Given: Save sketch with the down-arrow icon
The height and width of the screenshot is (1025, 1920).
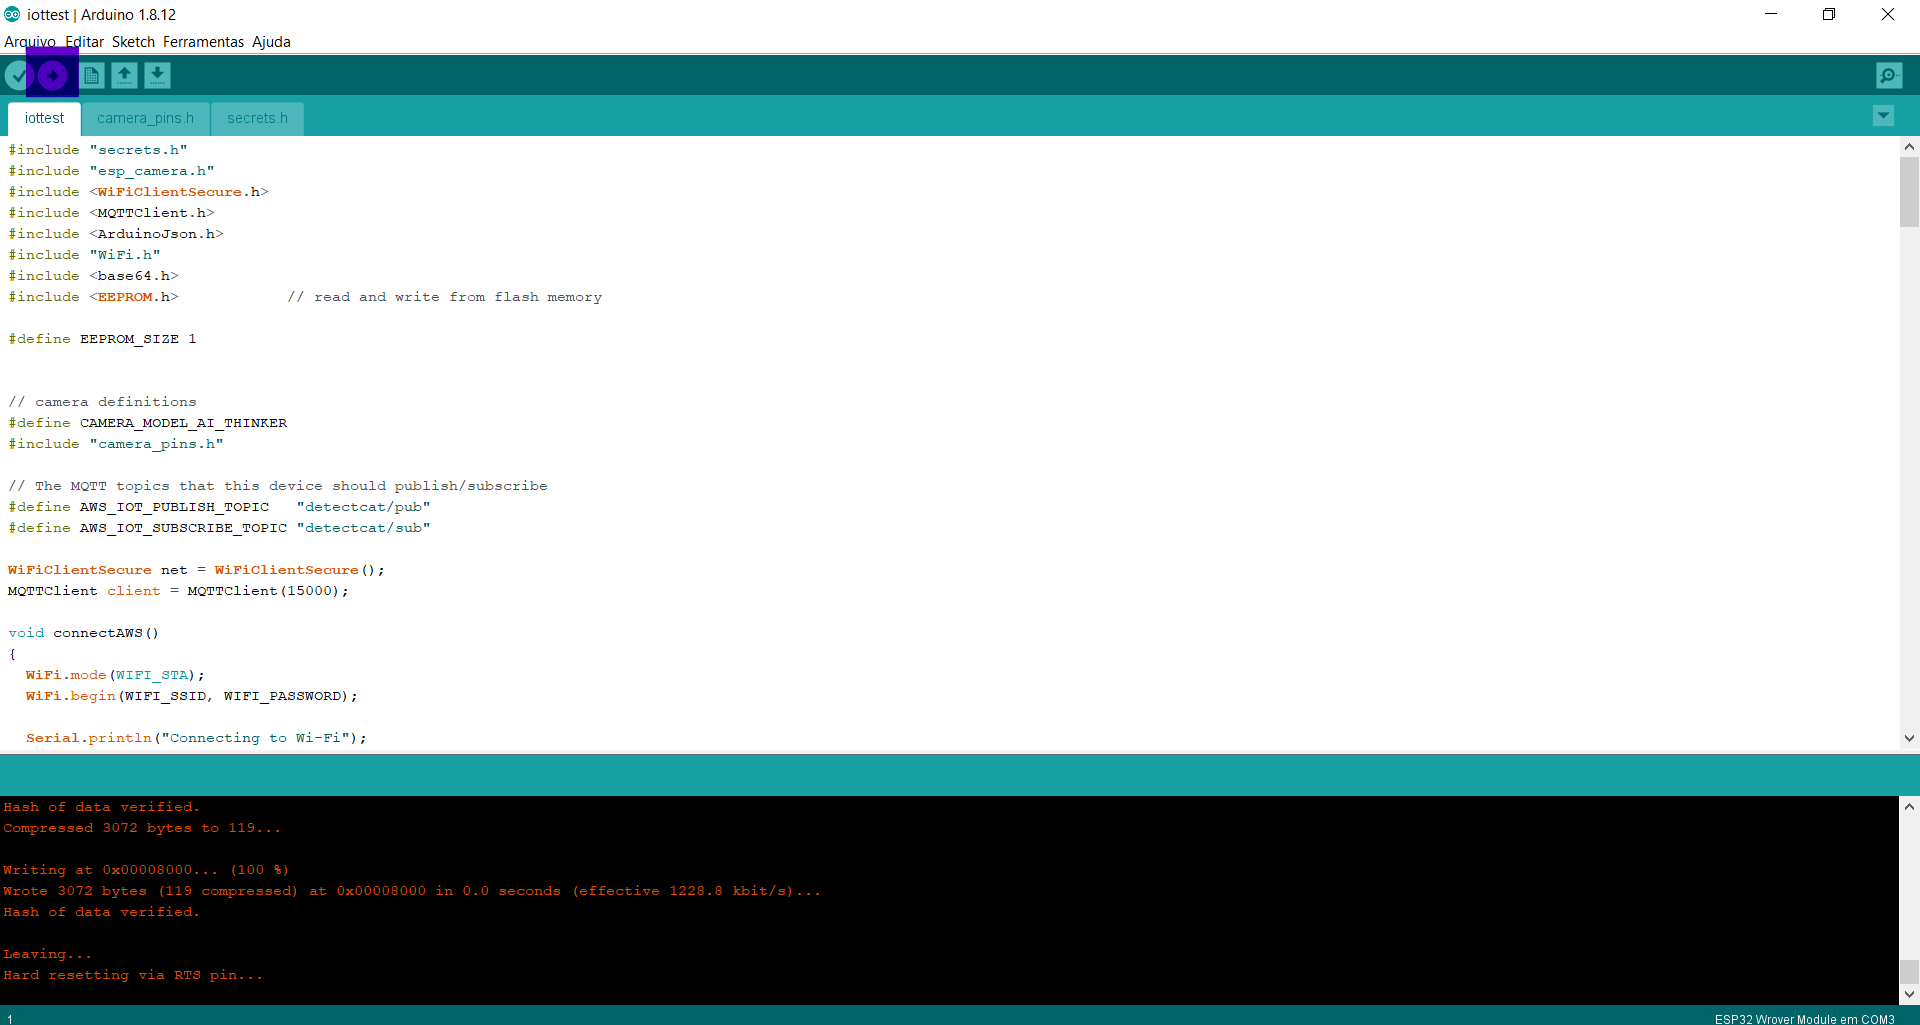Looking at the screenshot, I should pos(157,76).
